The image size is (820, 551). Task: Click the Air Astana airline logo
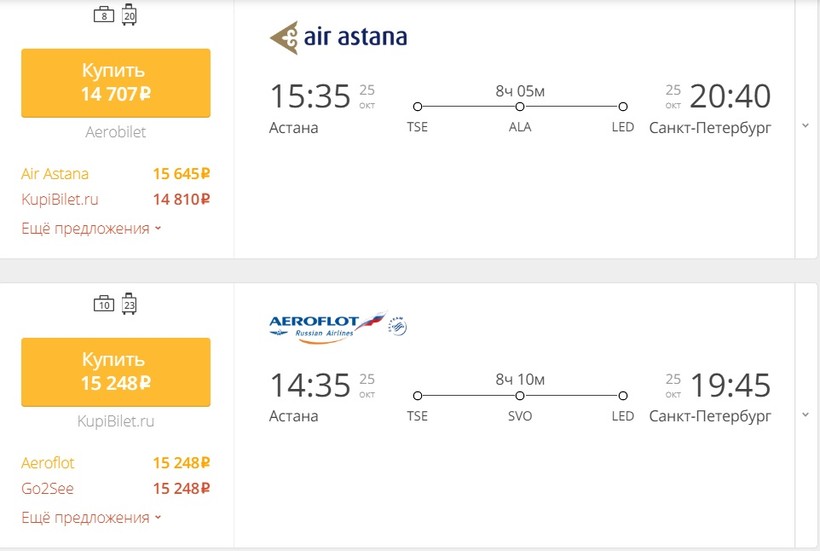[338, 38]
